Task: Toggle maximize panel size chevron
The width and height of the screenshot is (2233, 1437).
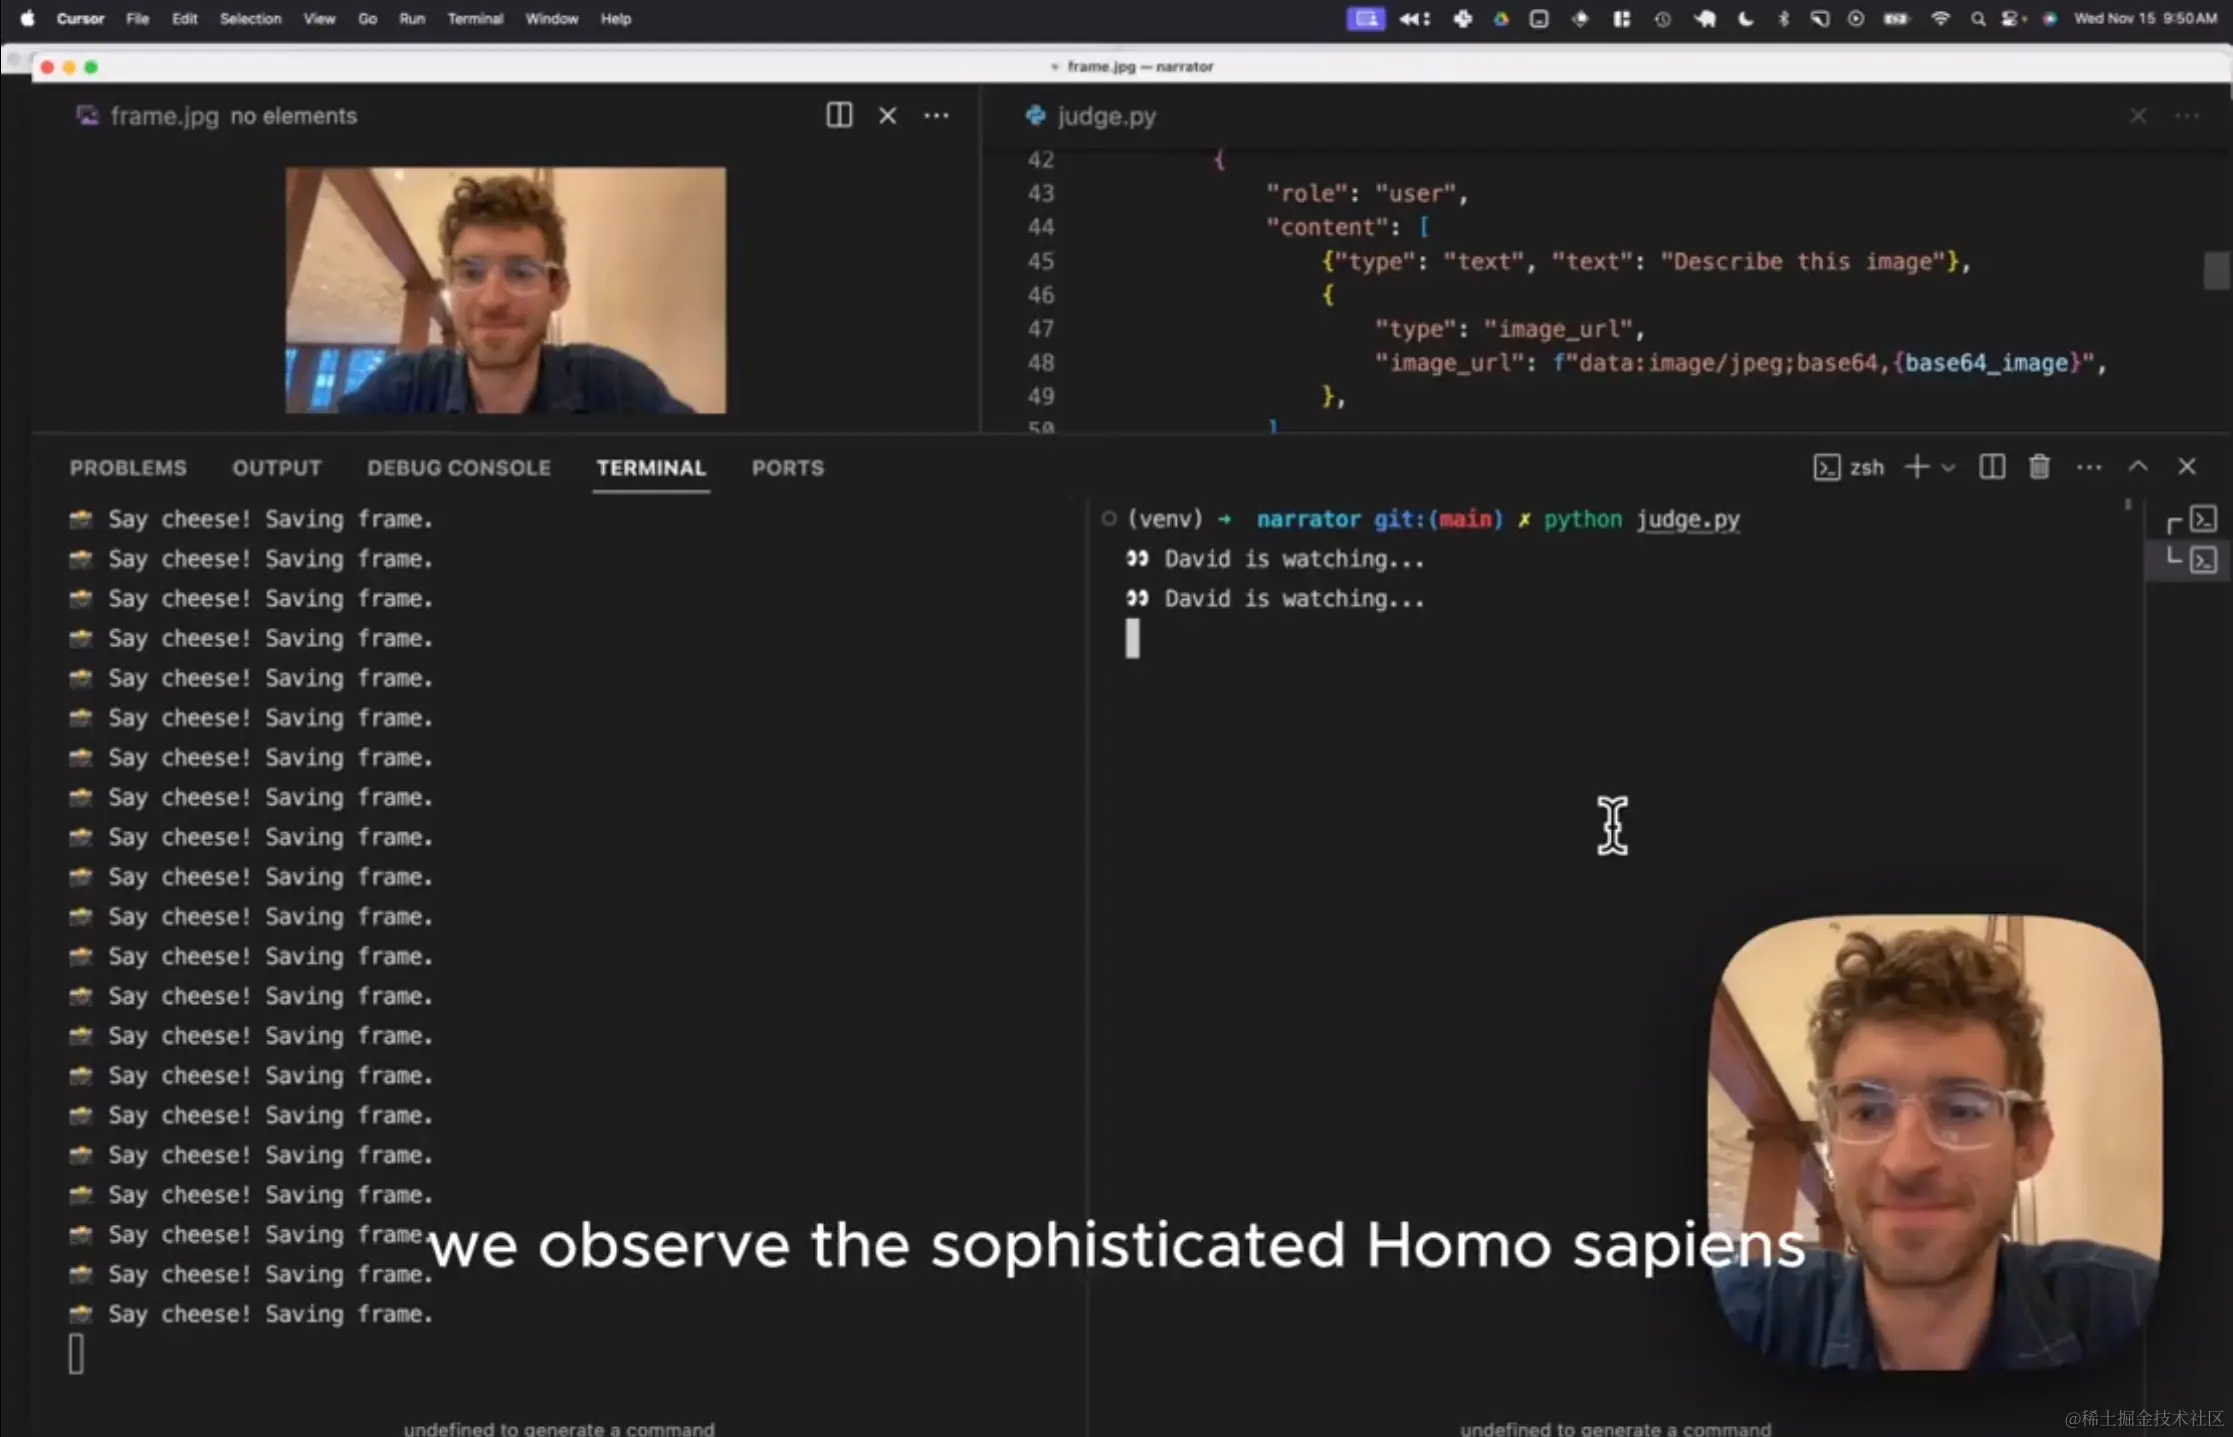Action: coord(2138,467)
